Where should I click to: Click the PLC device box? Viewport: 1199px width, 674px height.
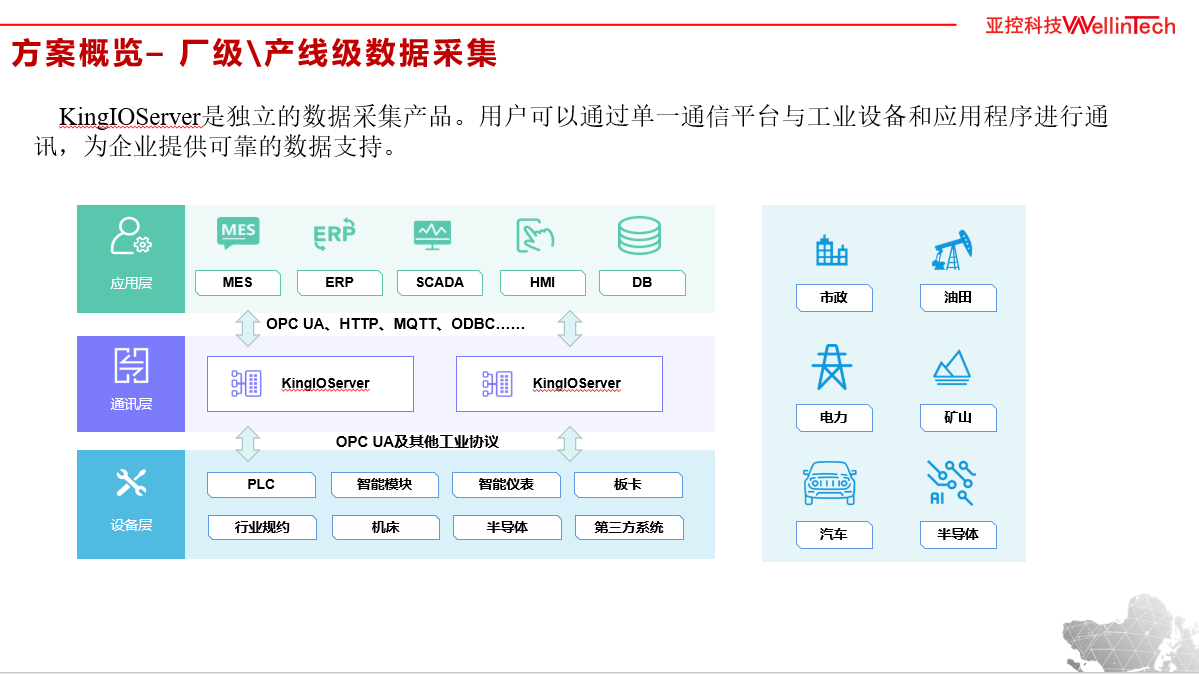click(261, 485)
